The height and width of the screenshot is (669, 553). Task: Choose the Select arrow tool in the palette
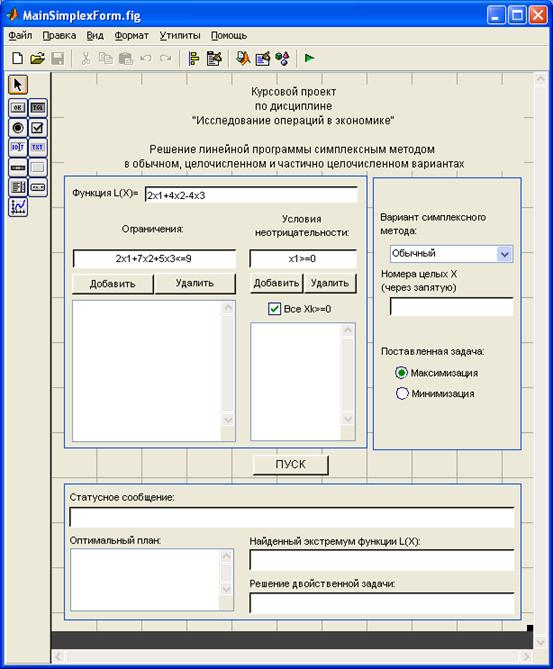pos(17,84)
